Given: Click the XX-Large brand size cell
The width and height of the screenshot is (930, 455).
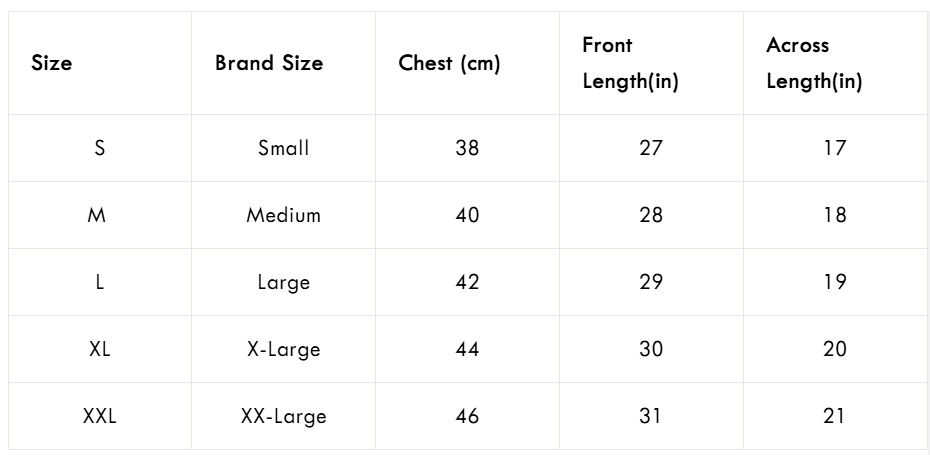Looking at the screenshot, I should [x=284, y=416].
